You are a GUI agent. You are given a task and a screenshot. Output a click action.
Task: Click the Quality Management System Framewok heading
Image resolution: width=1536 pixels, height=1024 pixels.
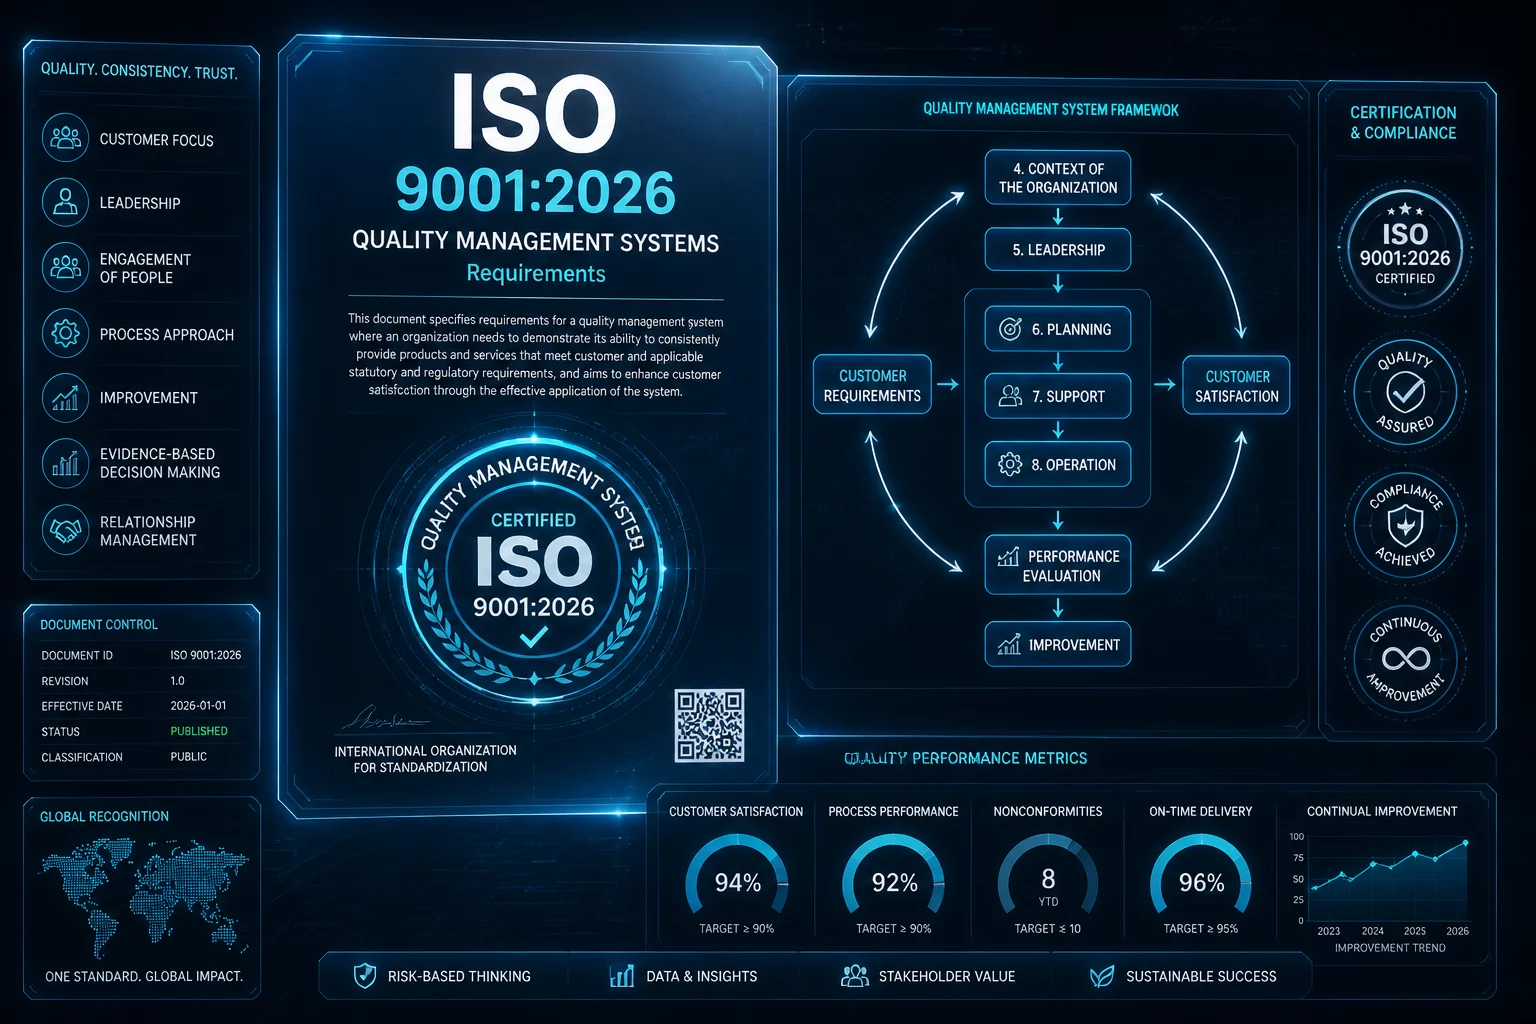tap(1051, 109)
